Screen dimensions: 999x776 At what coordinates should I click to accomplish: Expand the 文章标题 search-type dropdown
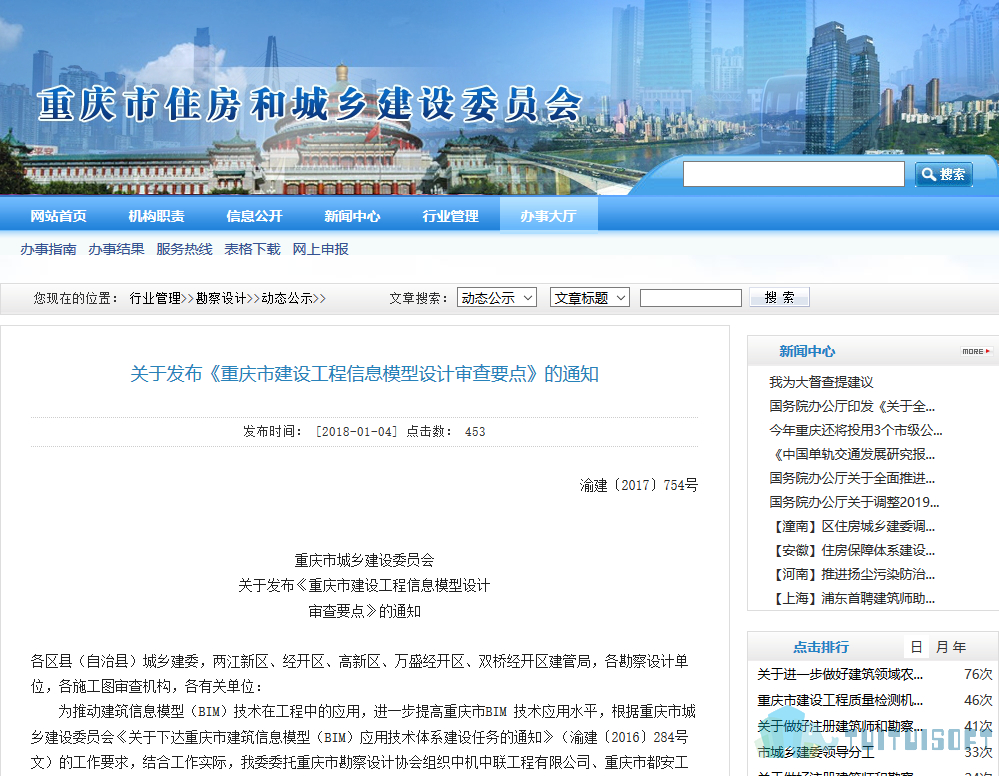[x=590, y=298]
